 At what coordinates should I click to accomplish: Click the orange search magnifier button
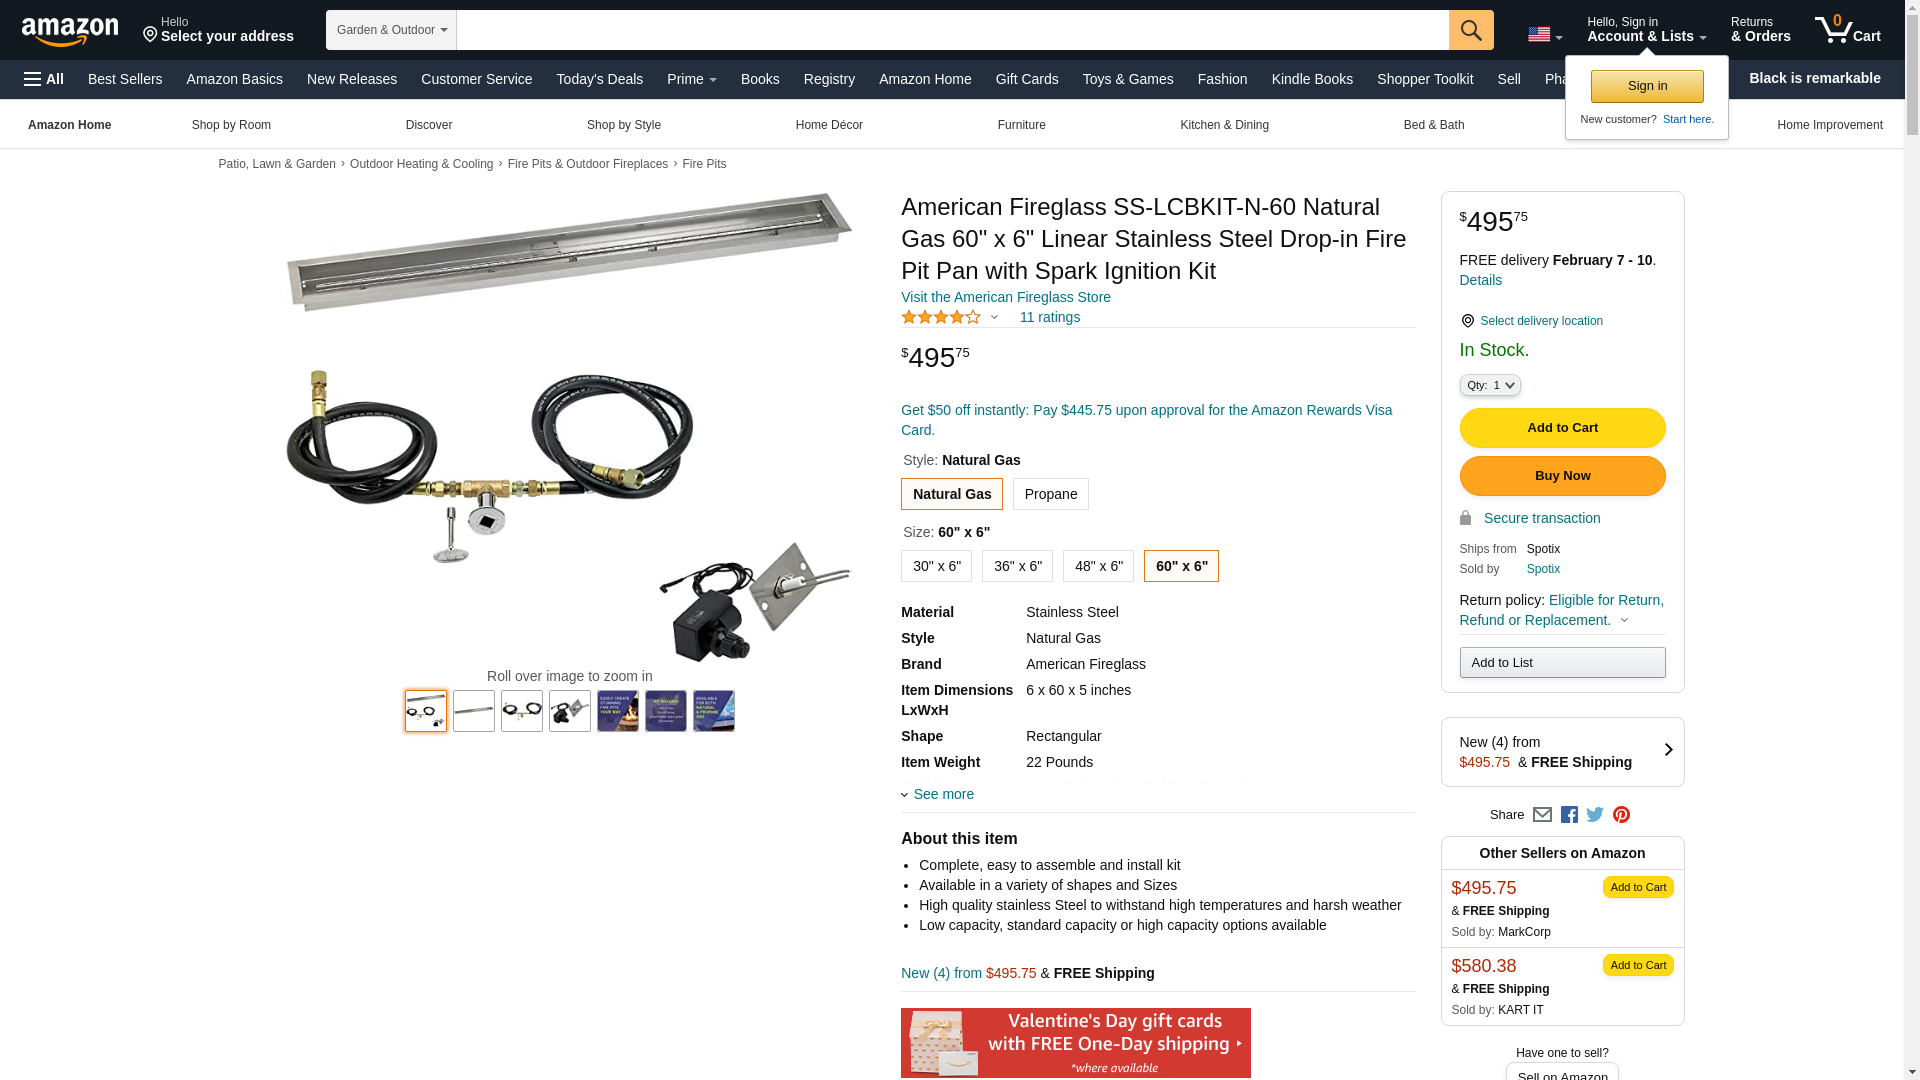pos(1470,30)
